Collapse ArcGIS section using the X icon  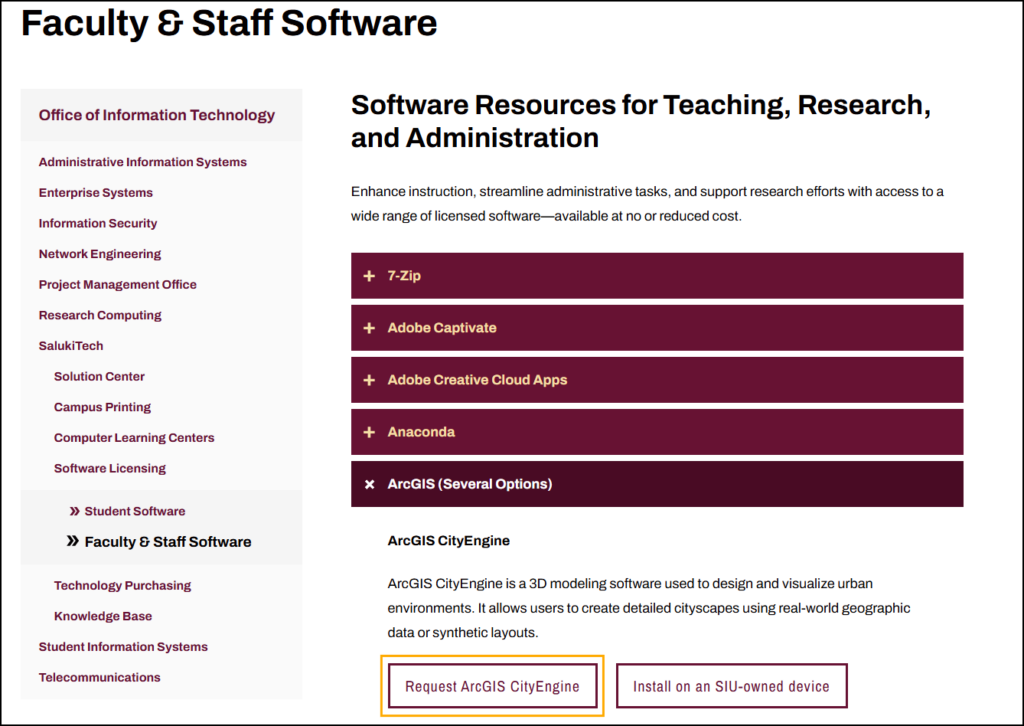[x=369, y=484]
